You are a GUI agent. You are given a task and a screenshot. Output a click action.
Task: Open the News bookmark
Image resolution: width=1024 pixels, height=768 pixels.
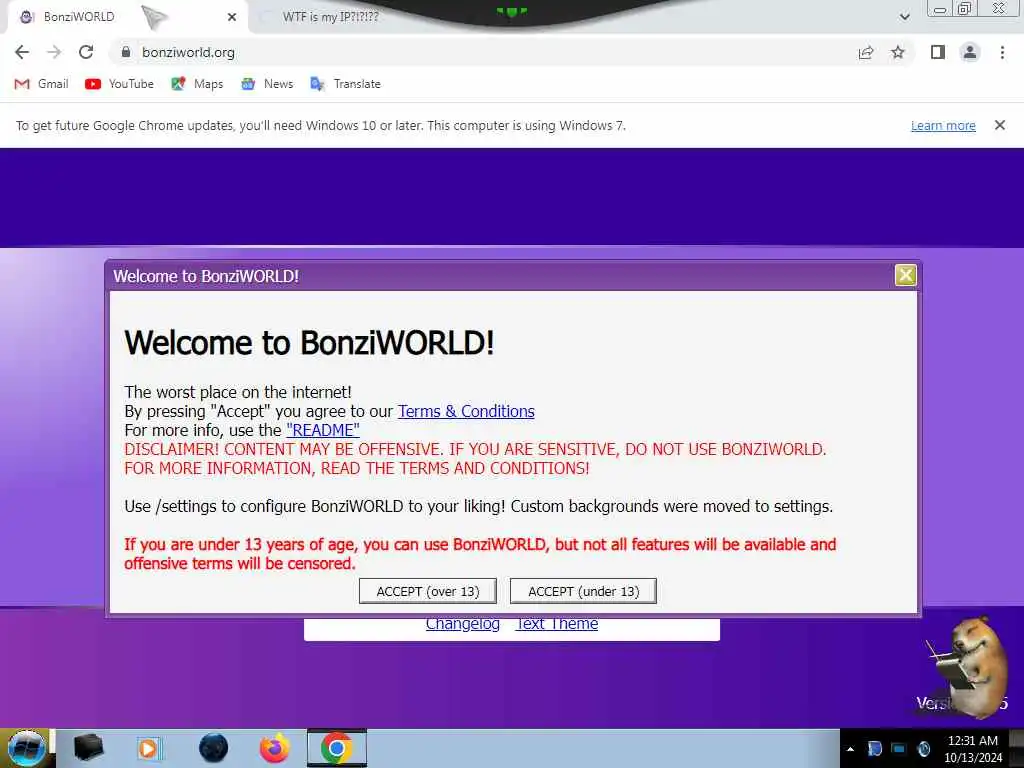pyautogui.click(x=267, y=84)
